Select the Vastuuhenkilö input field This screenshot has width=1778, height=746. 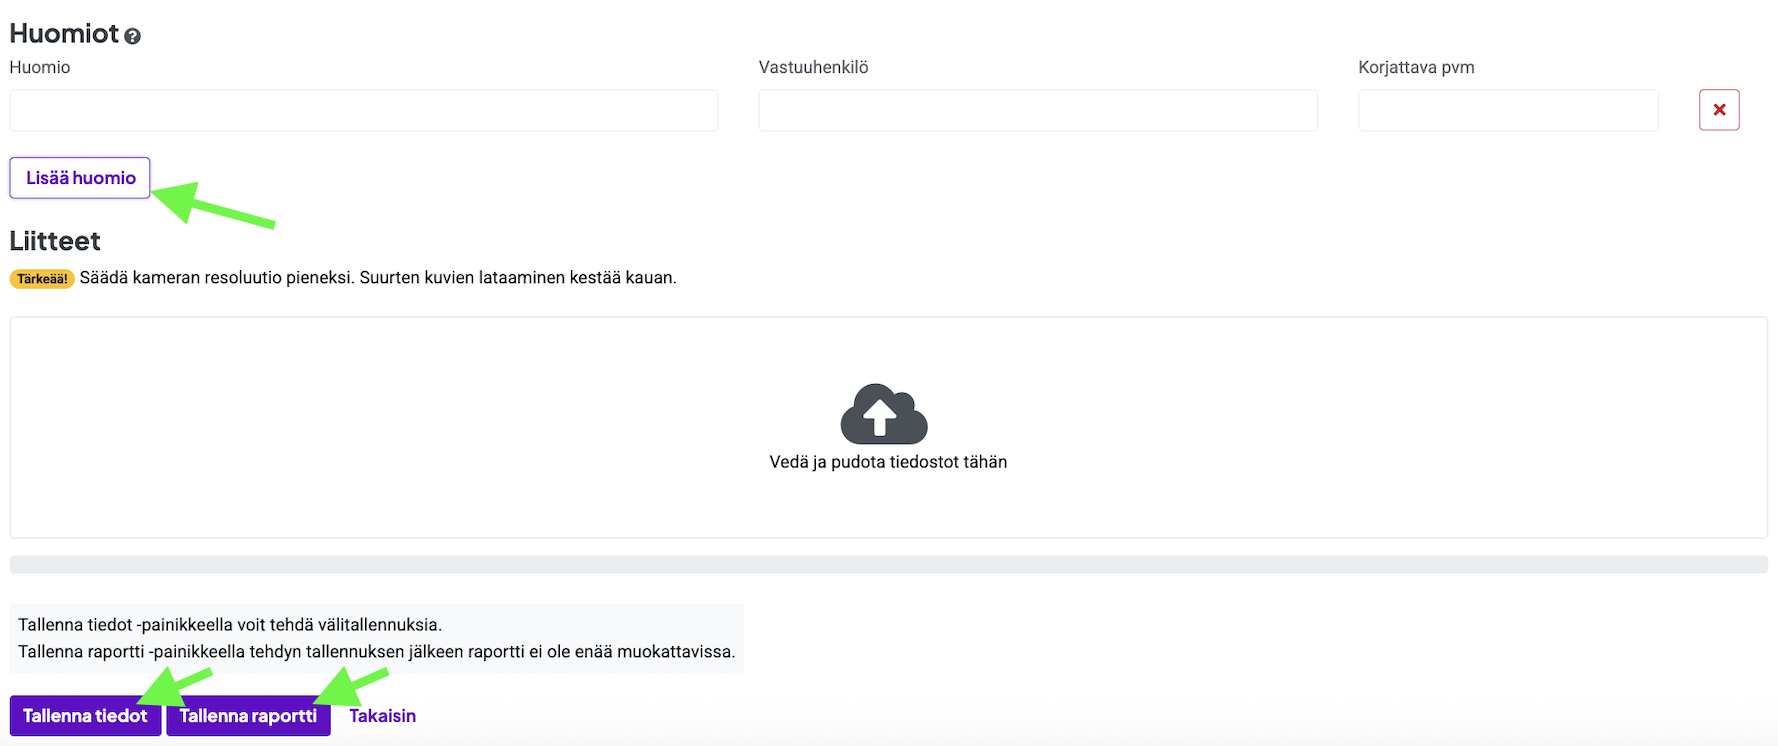click(1037, 110)
